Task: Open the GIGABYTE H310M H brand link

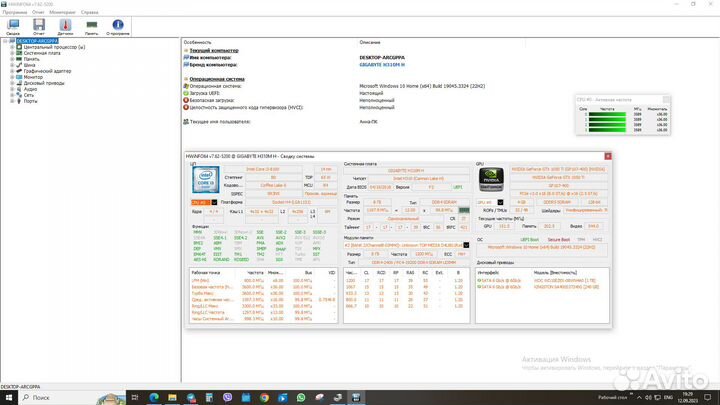Action: click(x=382, y=65)
